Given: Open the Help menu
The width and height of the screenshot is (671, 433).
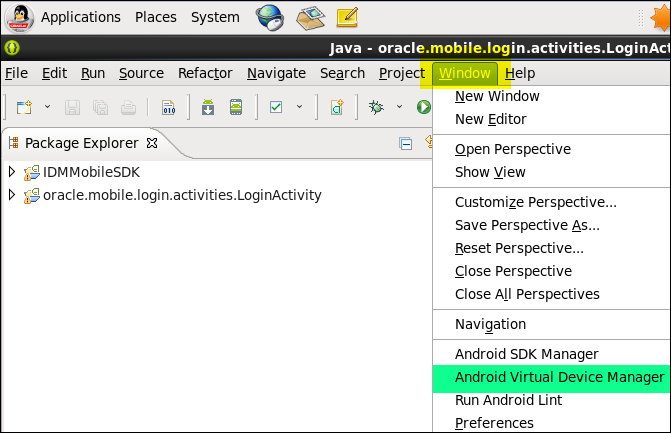Looking at the screenshot, I should pos(520,73).
